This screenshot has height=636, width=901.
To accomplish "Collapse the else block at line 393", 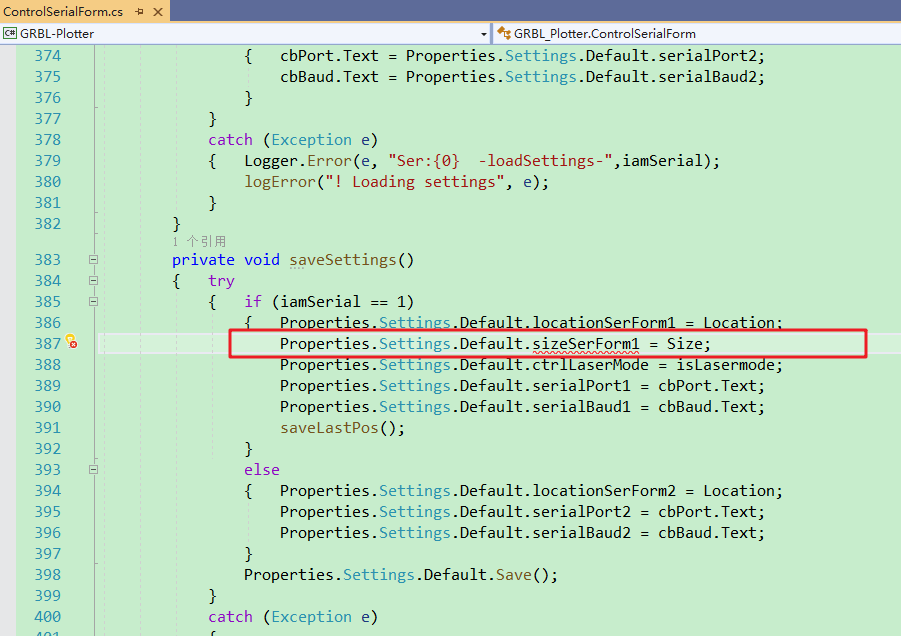I will point(93,470).
